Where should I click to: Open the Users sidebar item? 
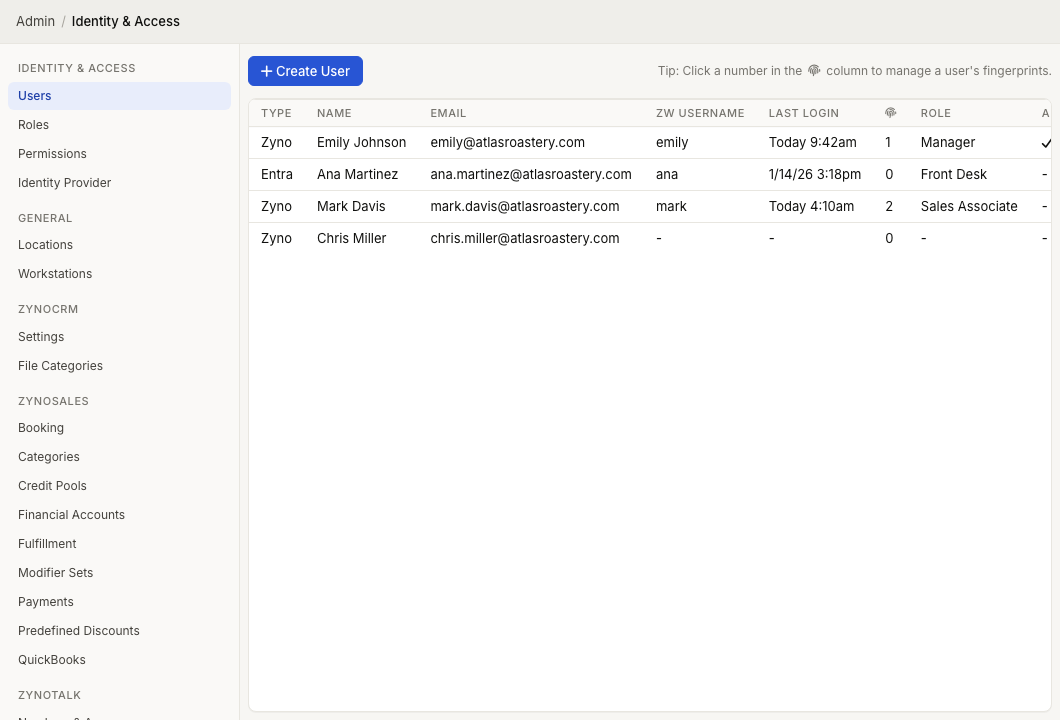coord(120,96)
